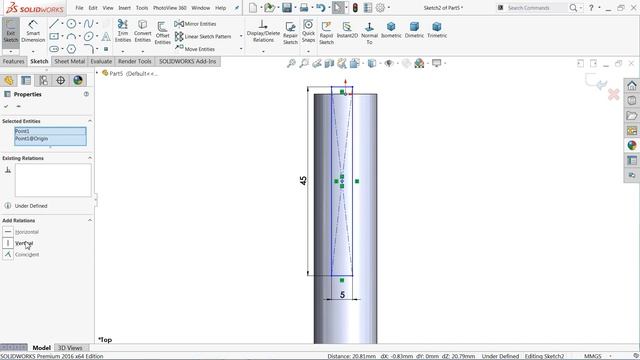Switch to the Evaluate tab
The width and height of the screenshot is (640, 360).
[101, 61]
